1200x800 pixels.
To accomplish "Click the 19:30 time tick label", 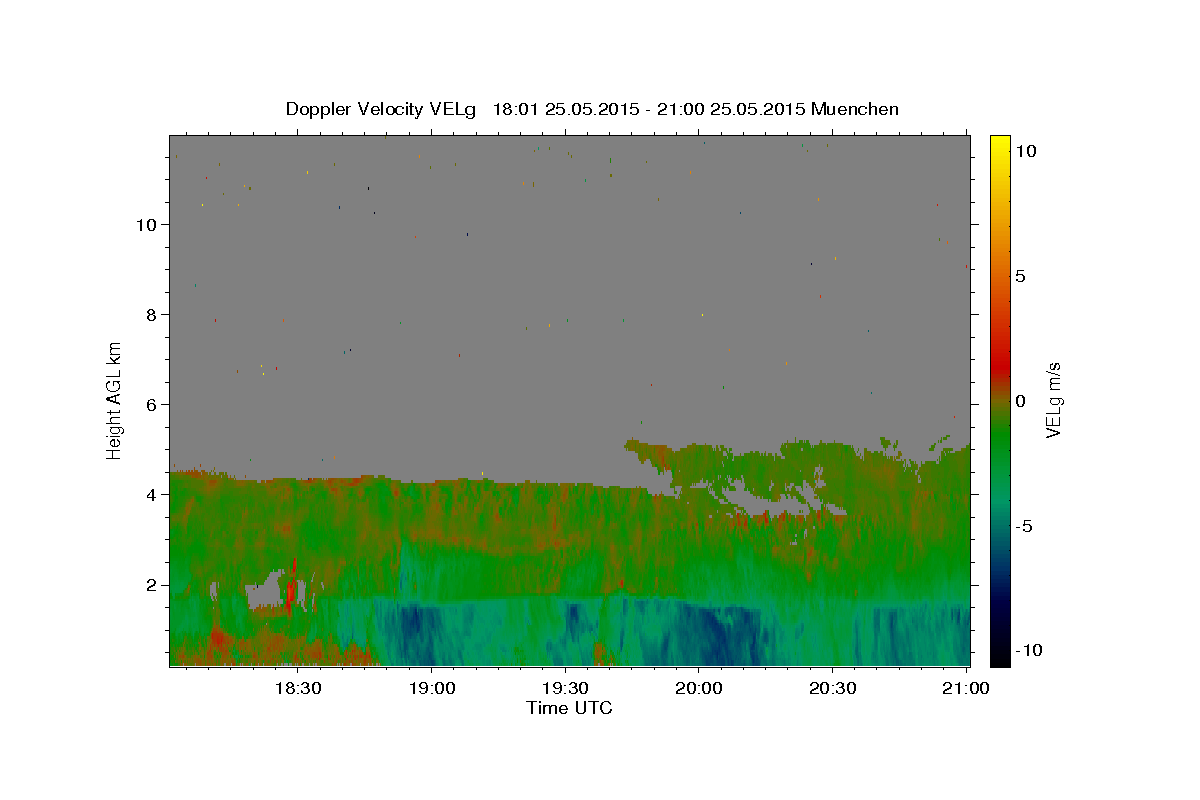I will coord(565,689).
